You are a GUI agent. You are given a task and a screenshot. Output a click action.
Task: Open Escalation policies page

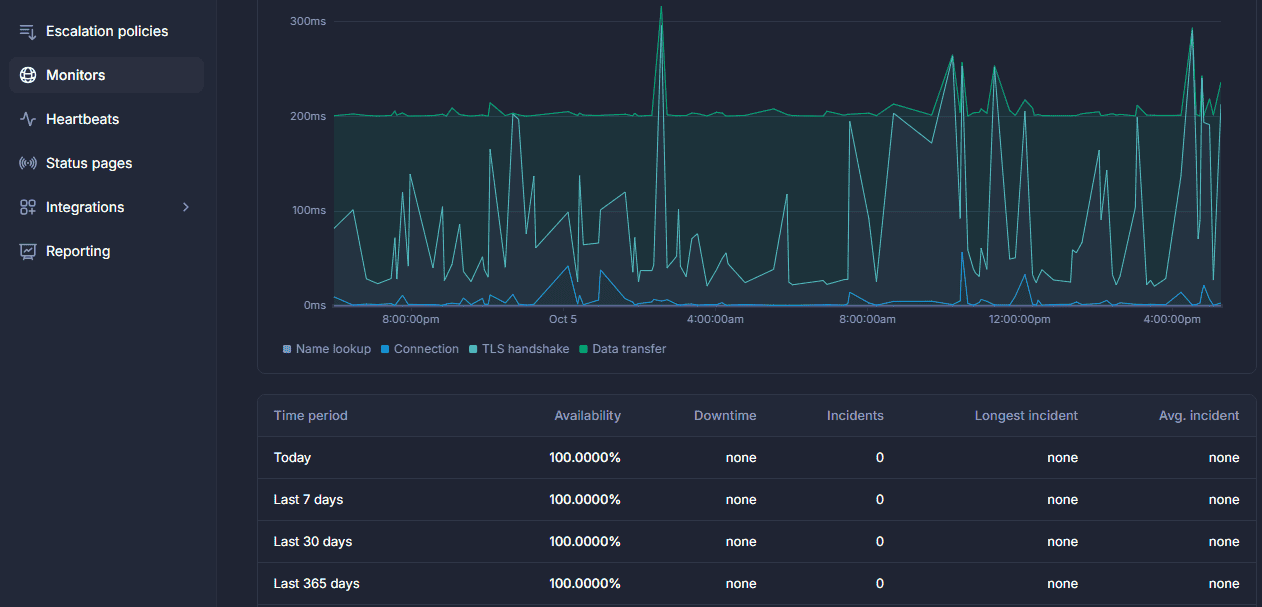point(107,31)
